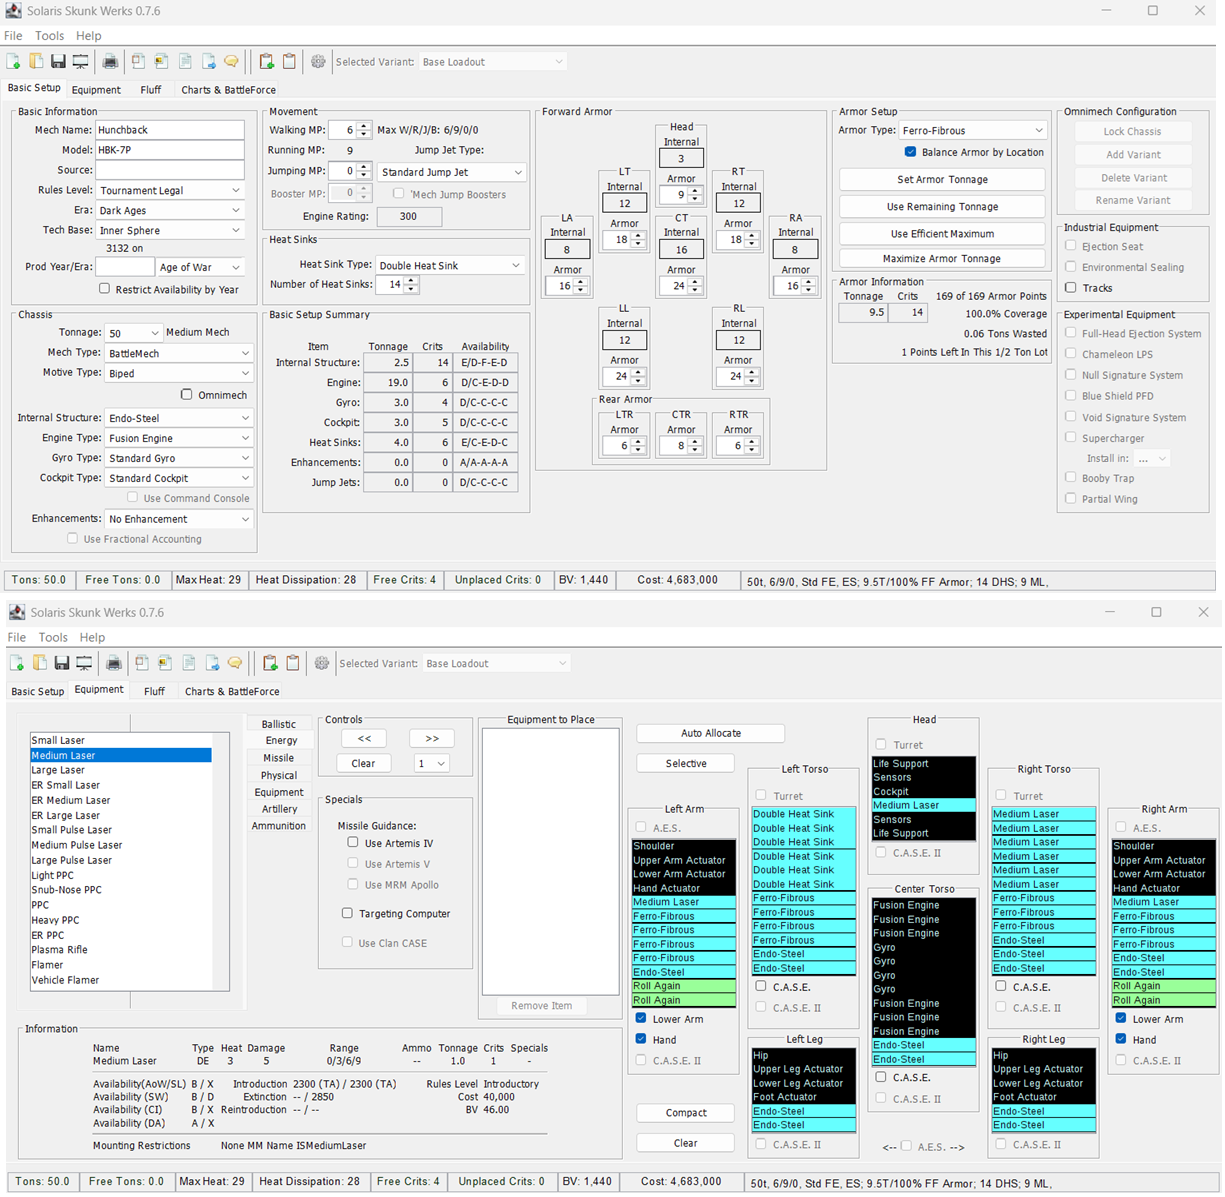Select Large Laser in the energy weapons list
1225x1197 pixels.
click(x=121, y=770)
